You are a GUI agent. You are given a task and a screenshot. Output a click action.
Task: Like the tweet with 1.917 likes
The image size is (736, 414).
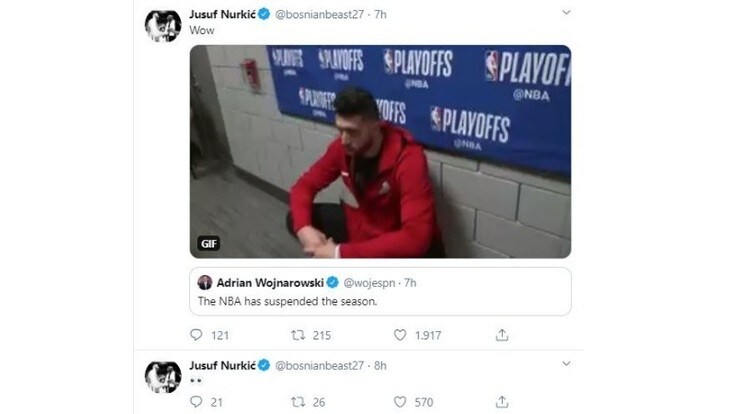tap(400, 335)
